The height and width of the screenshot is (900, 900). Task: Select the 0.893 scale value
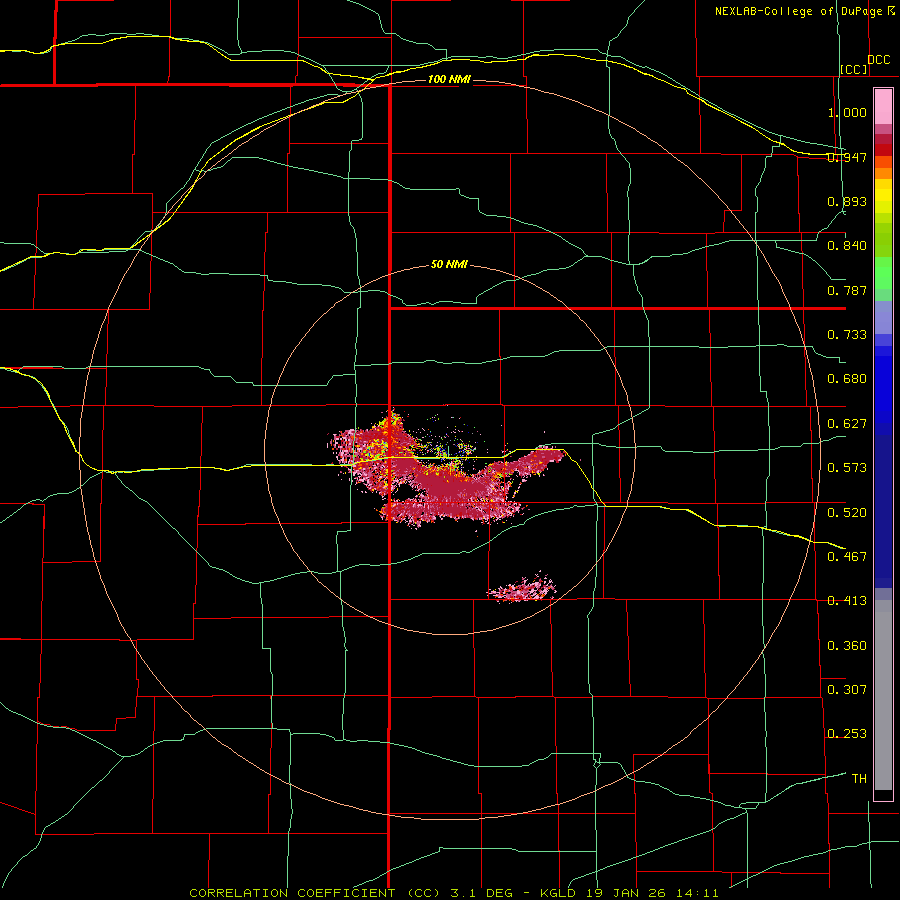pos(847,201)
